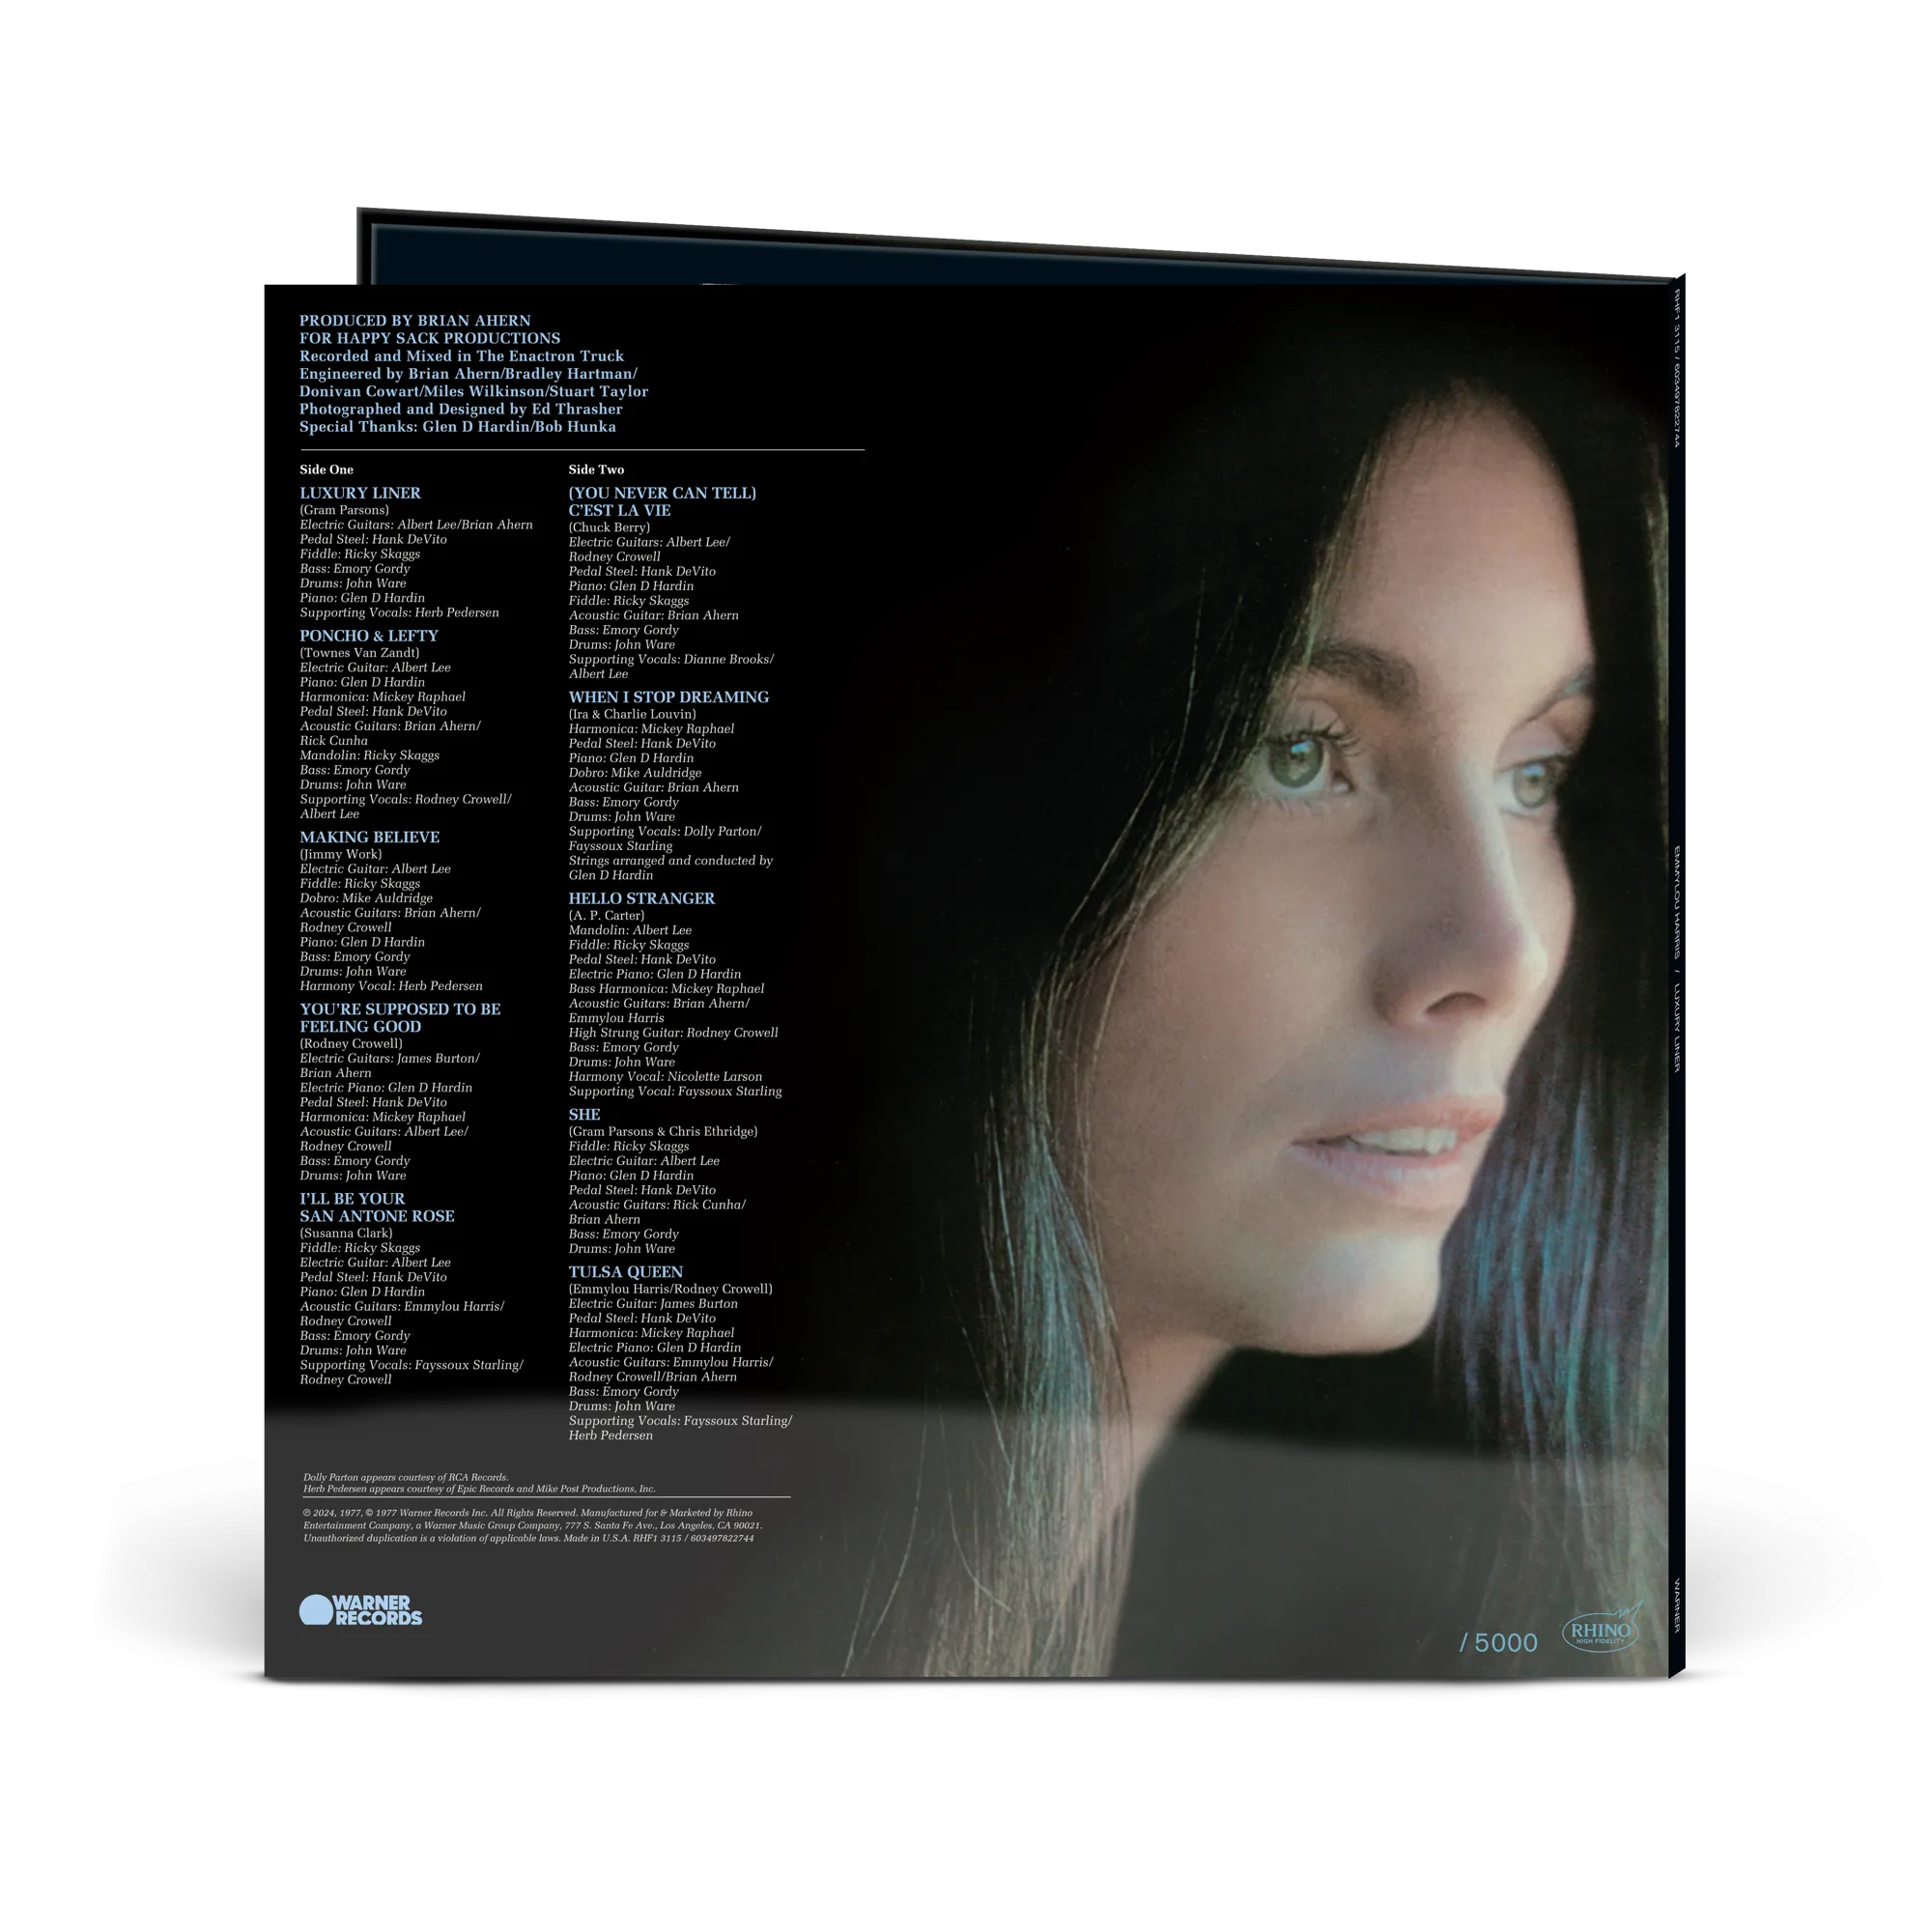This screenshot has width=1932, height=1932.
Task: Click 'Dolly Parton appears courtesy of RCA Records'
Action: [x=406, y=1478]
